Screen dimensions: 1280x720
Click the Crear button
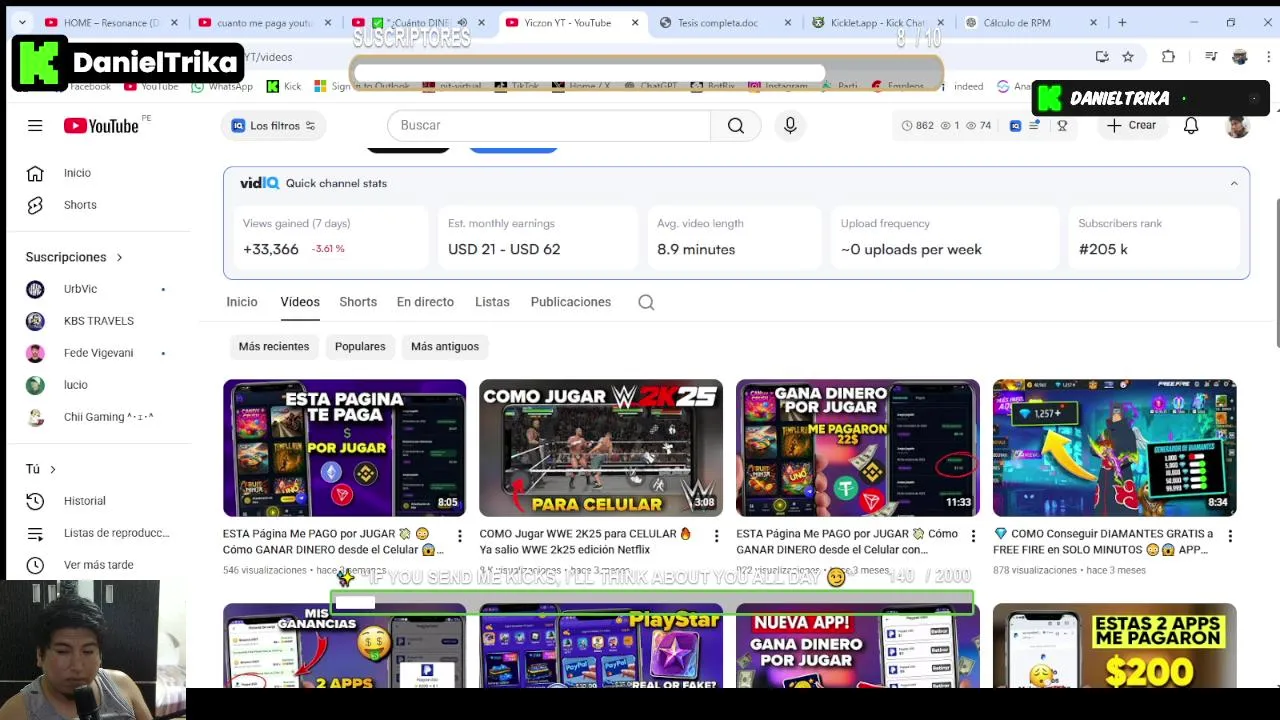tap(1131, 126)
